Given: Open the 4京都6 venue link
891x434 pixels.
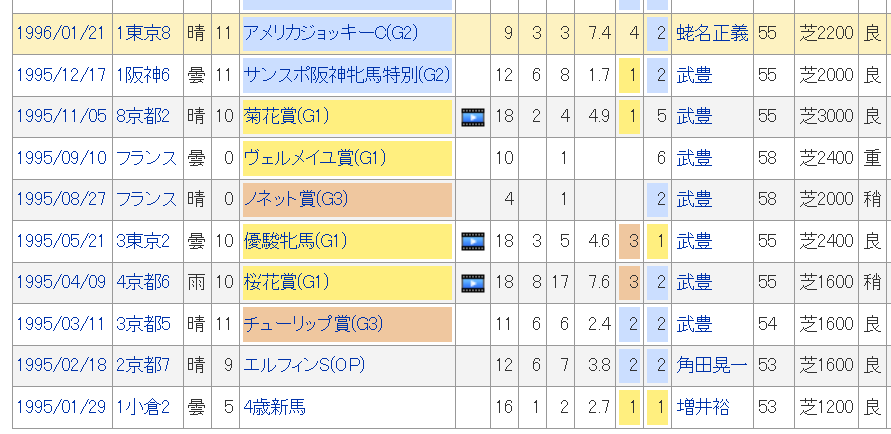Looking at the screenshot, I should tap(143, 282).
